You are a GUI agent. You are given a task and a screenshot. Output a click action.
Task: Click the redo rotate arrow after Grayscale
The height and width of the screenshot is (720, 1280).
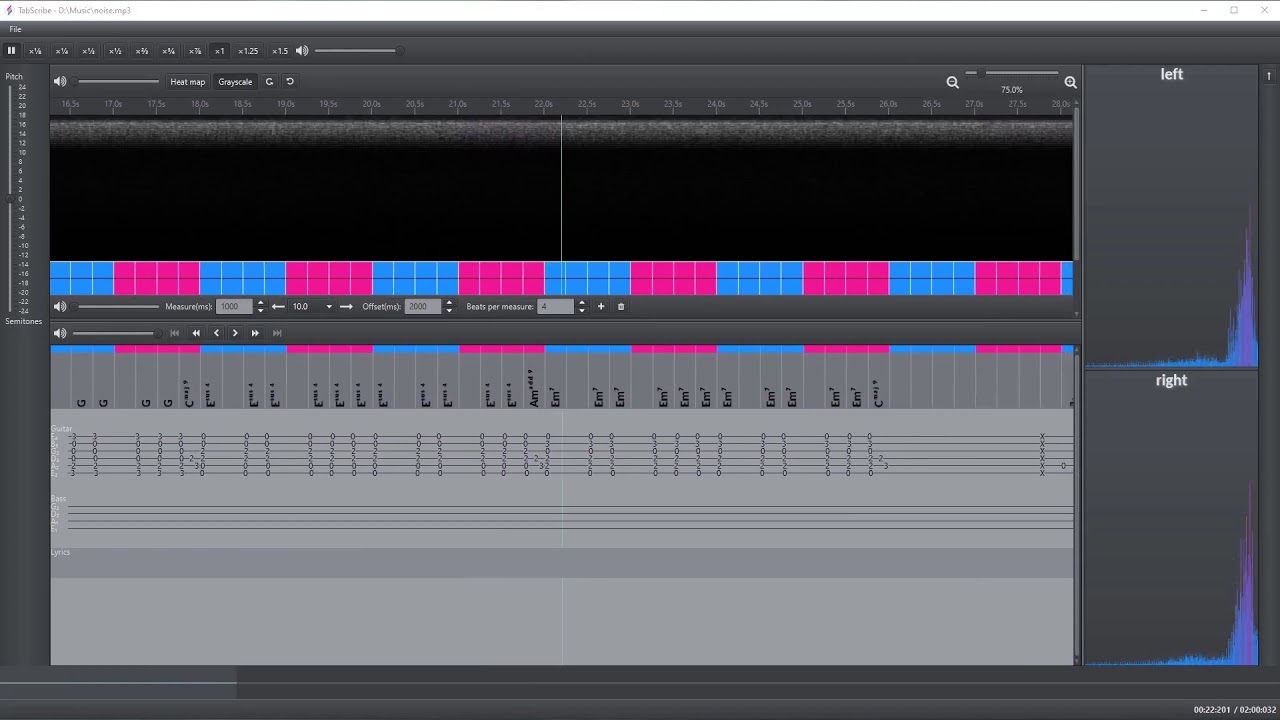[x=269, y=82]
